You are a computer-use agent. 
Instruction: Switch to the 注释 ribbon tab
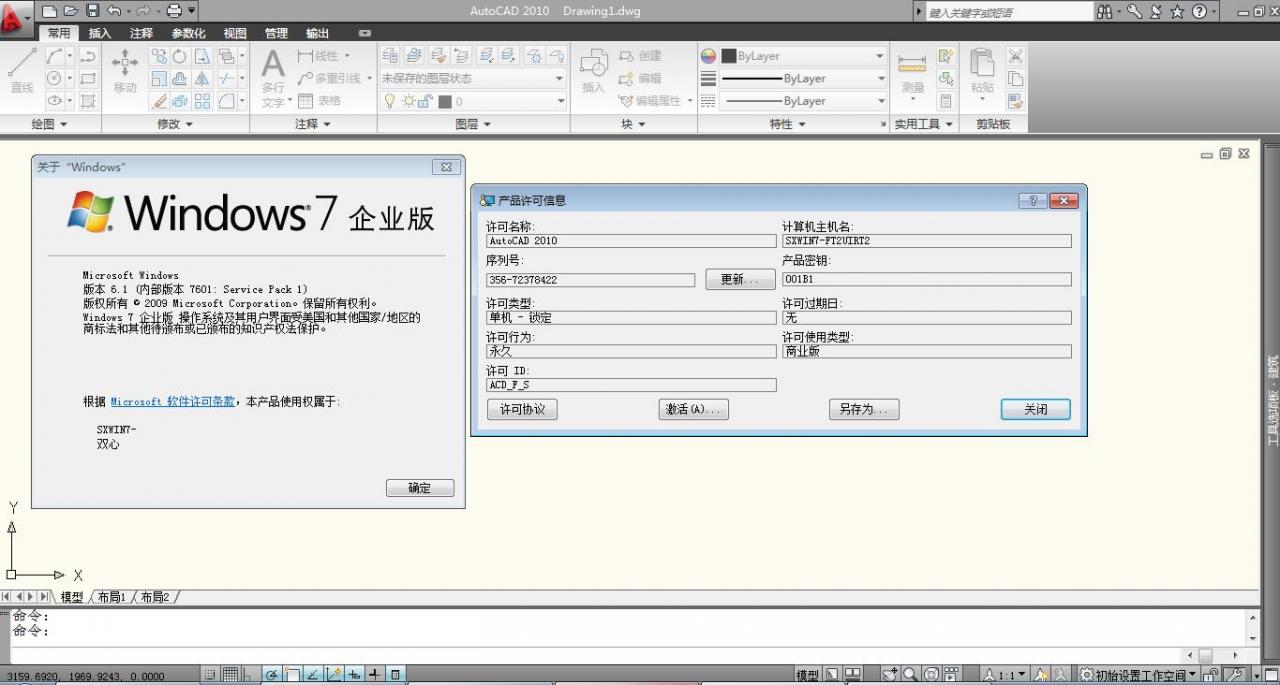click(141, 33)
